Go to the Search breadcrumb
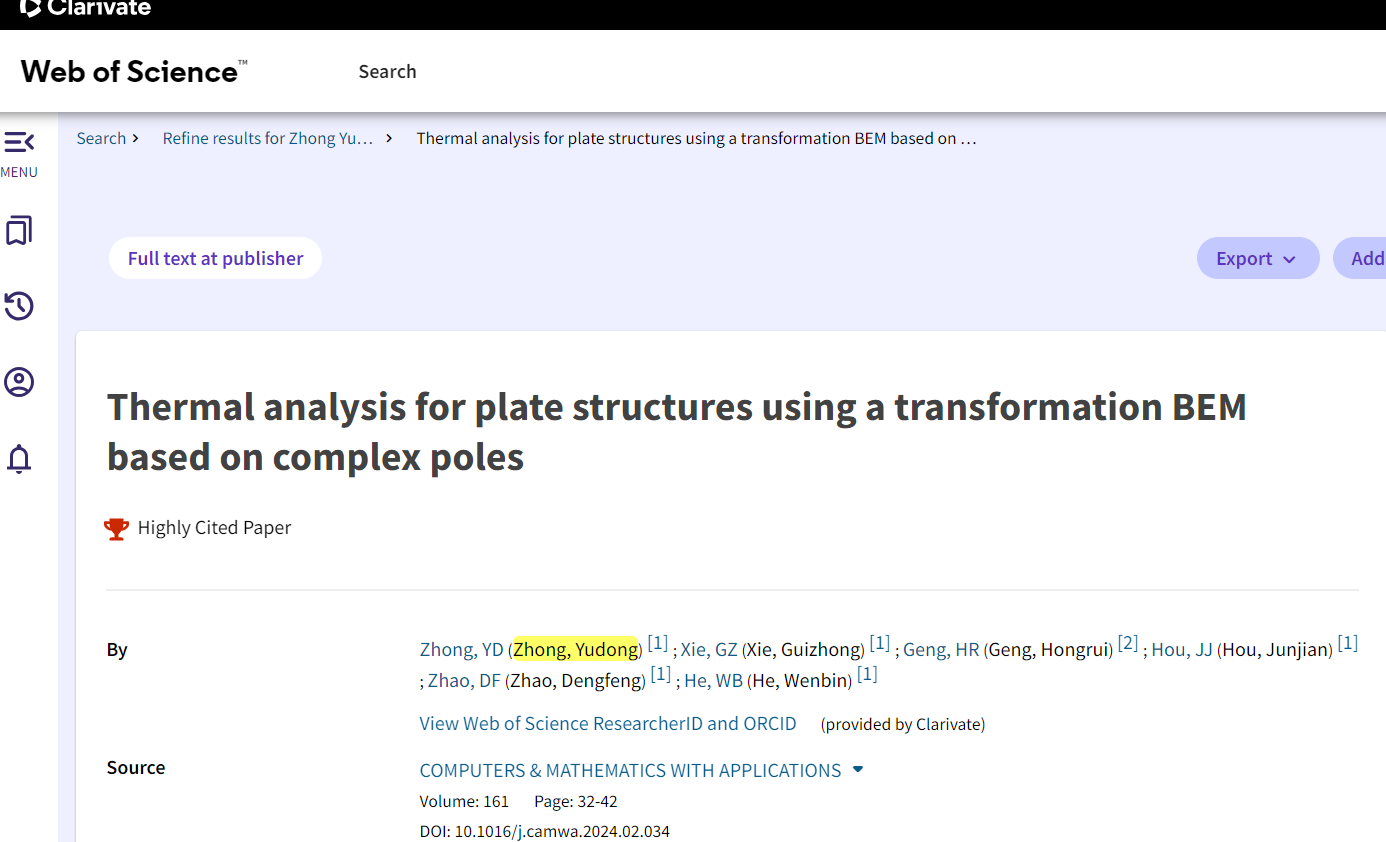Screen dimensions: 1386x842 pyautogui.click(x=101, y=138)
